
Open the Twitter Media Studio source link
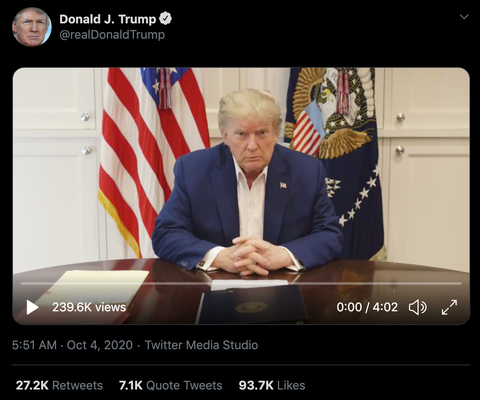201,345
